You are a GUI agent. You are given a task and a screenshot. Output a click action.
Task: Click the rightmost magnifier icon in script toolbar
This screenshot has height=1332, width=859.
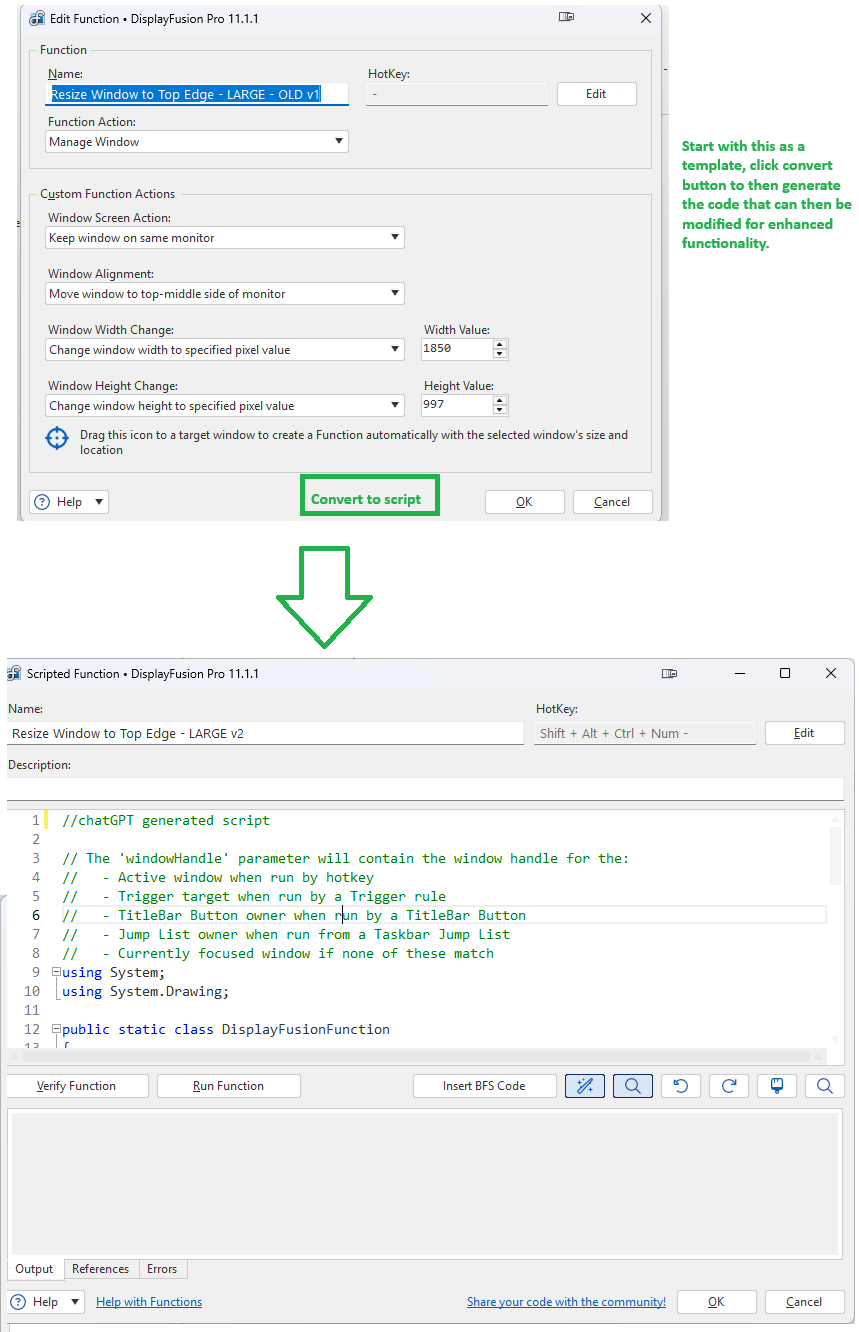(x=825, y=1086)
